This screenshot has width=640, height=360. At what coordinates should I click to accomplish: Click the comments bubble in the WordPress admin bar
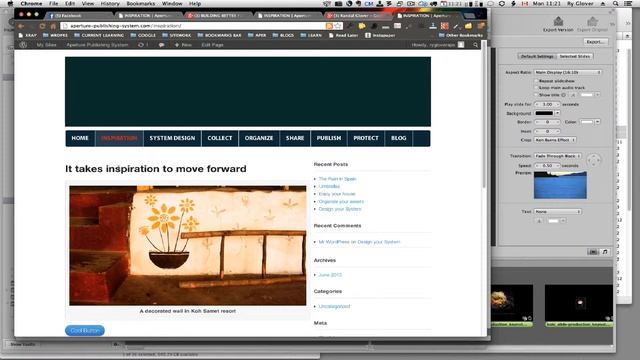pos(162,45)
